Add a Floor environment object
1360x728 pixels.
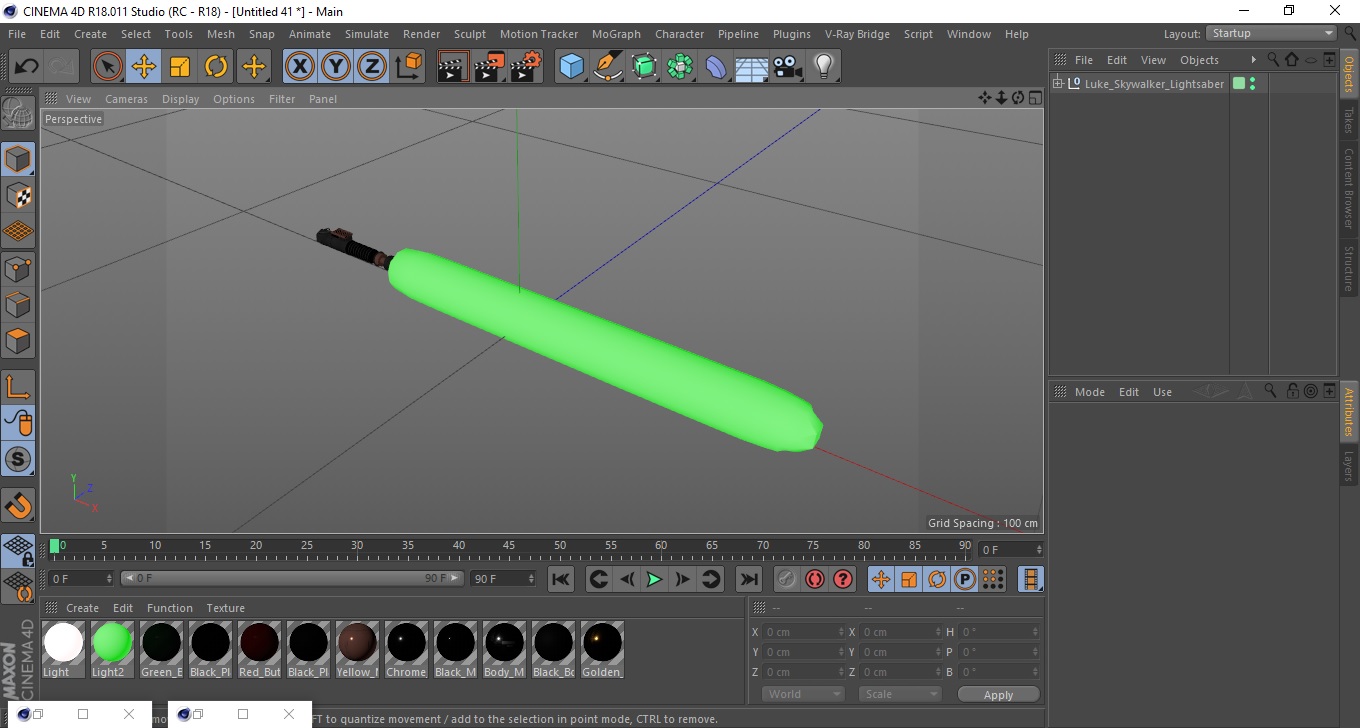pyautogui.click(x=752, y=67)
